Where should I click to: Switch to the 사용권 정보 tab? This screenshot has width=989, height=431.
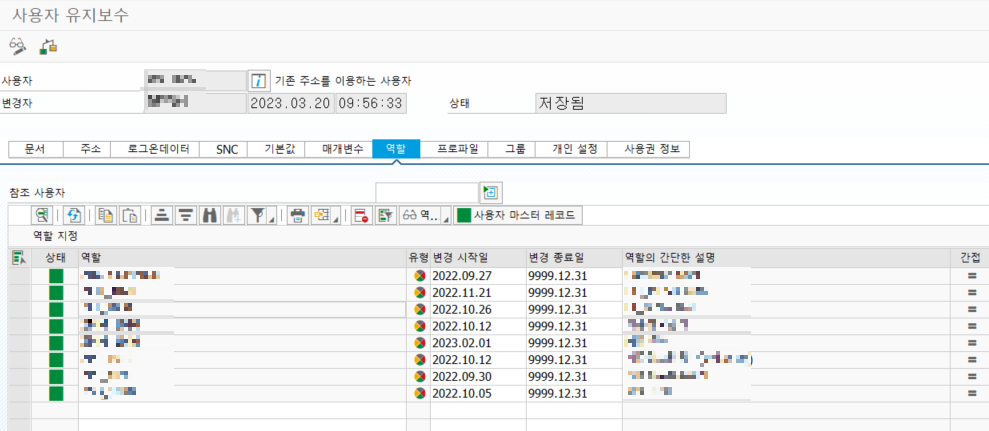(x=648, y=150)
